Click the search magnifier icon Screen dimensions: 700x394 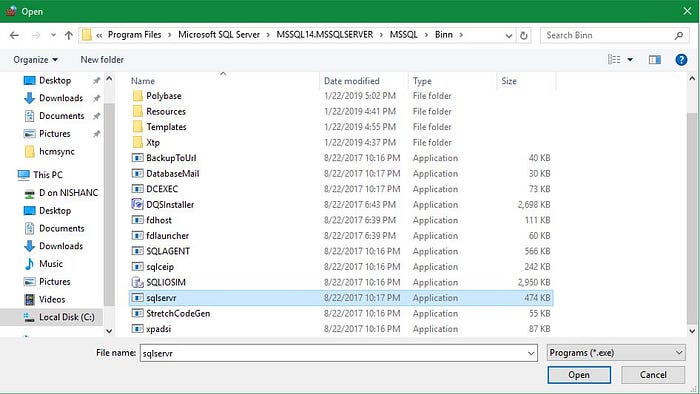[679, 35]
